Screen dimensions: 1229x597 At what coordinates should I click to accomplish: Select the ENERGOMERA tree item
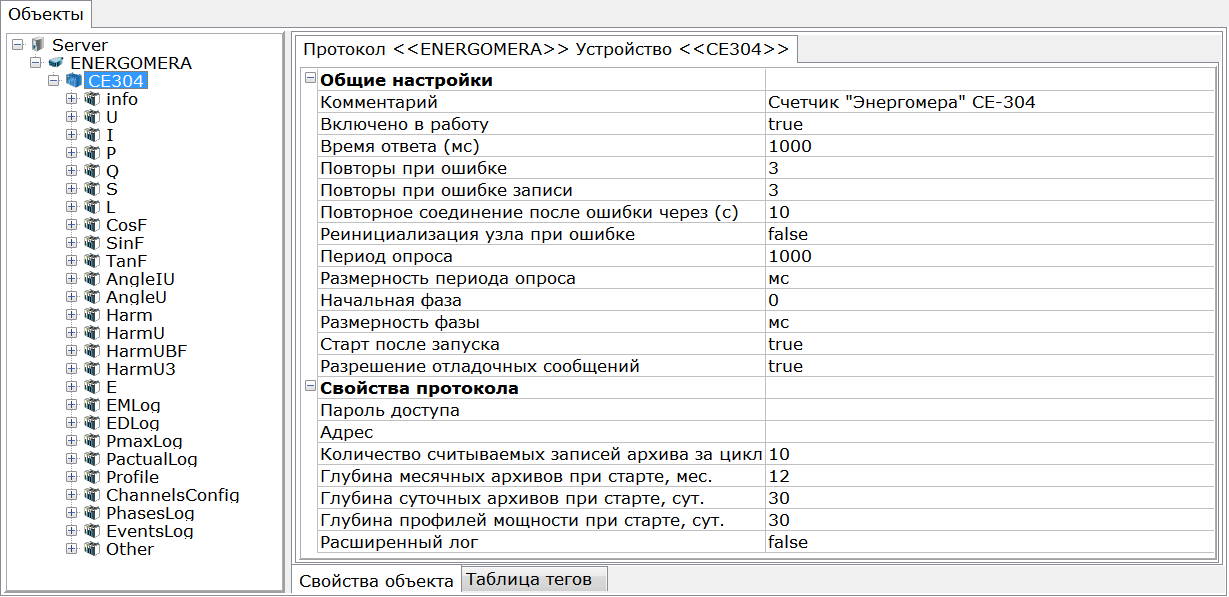click(131, 63)
